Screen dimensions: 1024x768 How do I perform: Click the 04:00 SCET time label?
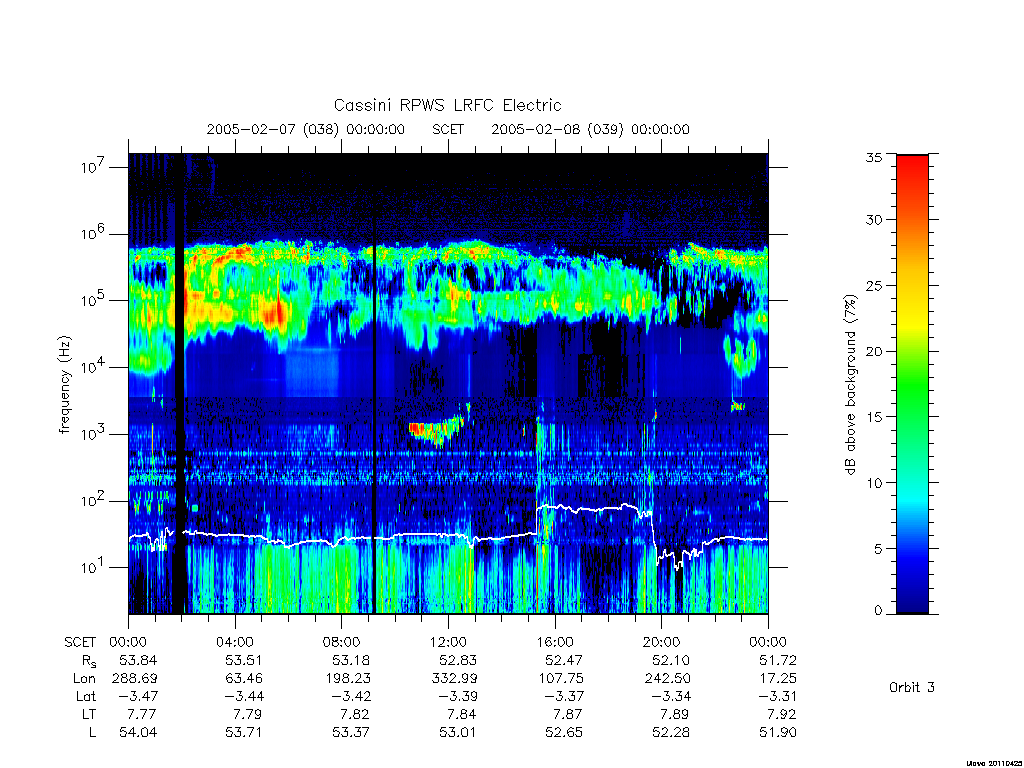tap(234, 642)
